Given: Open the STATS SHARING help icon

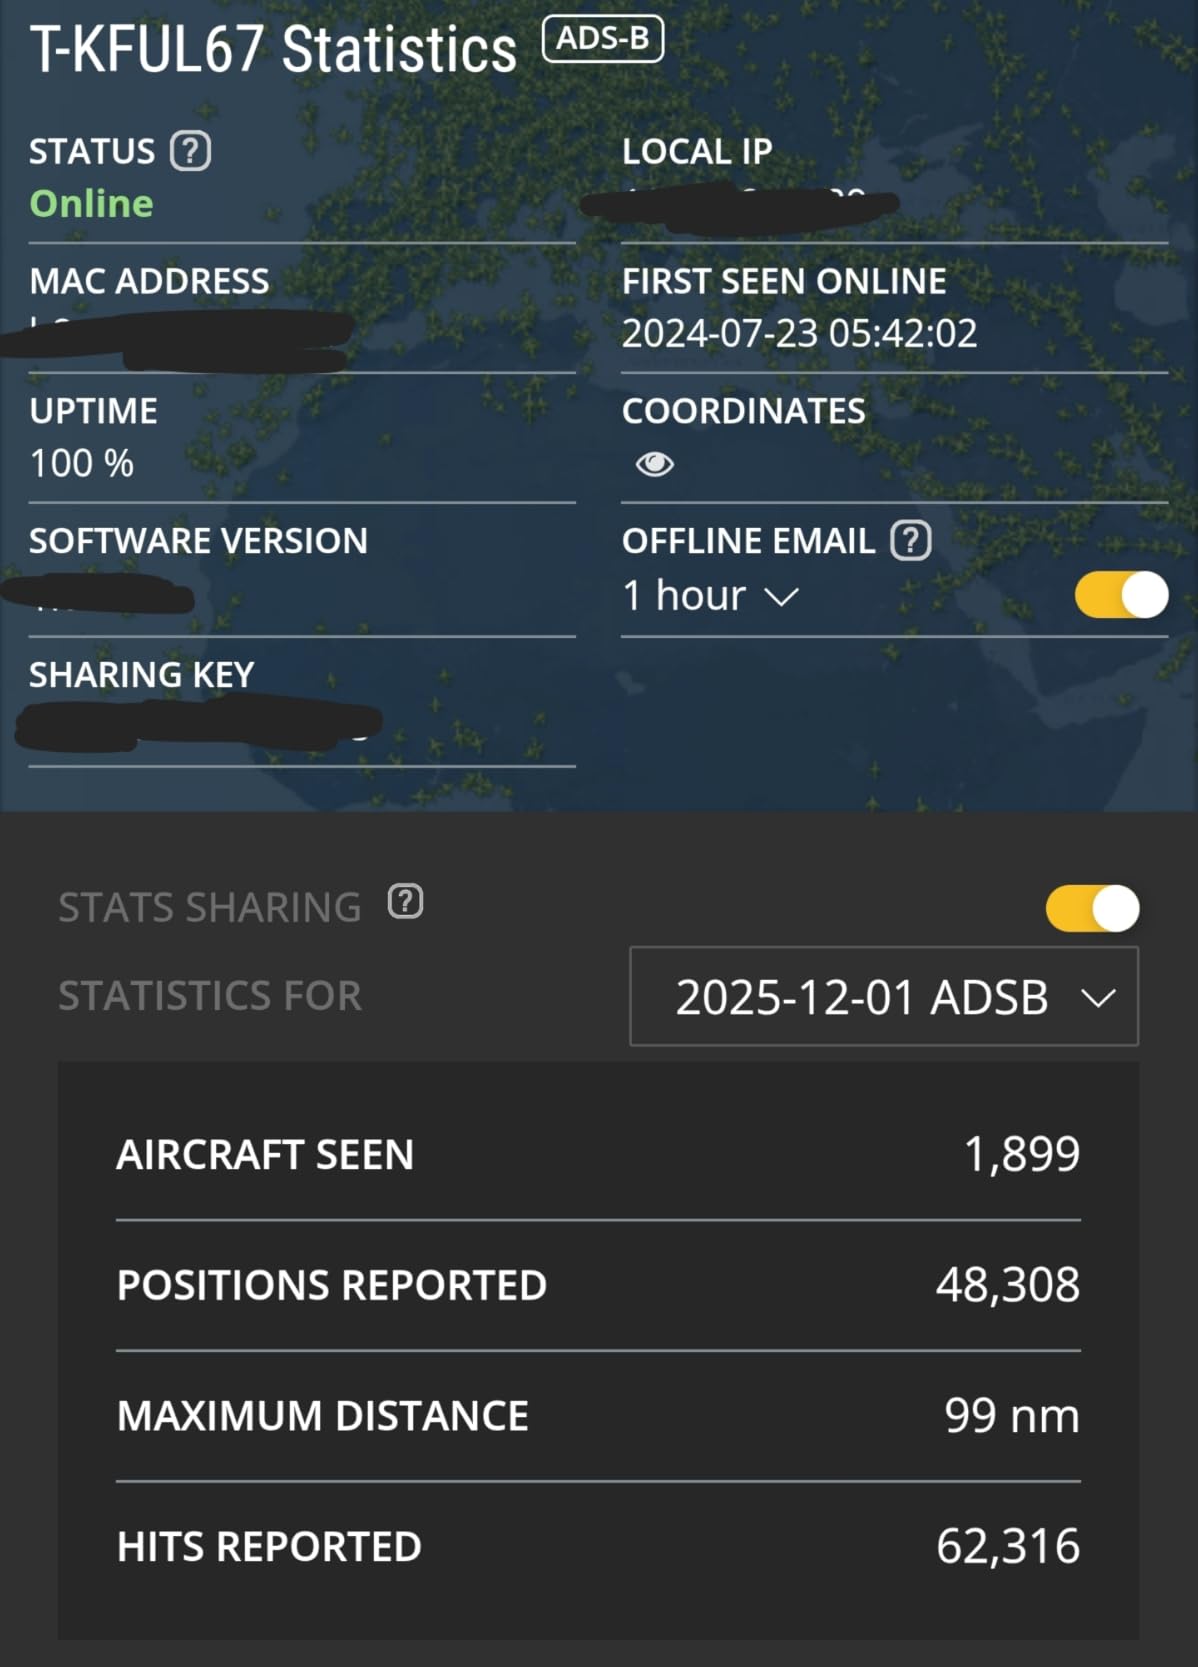Looking at the screenshot, I should (x=405, y=902).
